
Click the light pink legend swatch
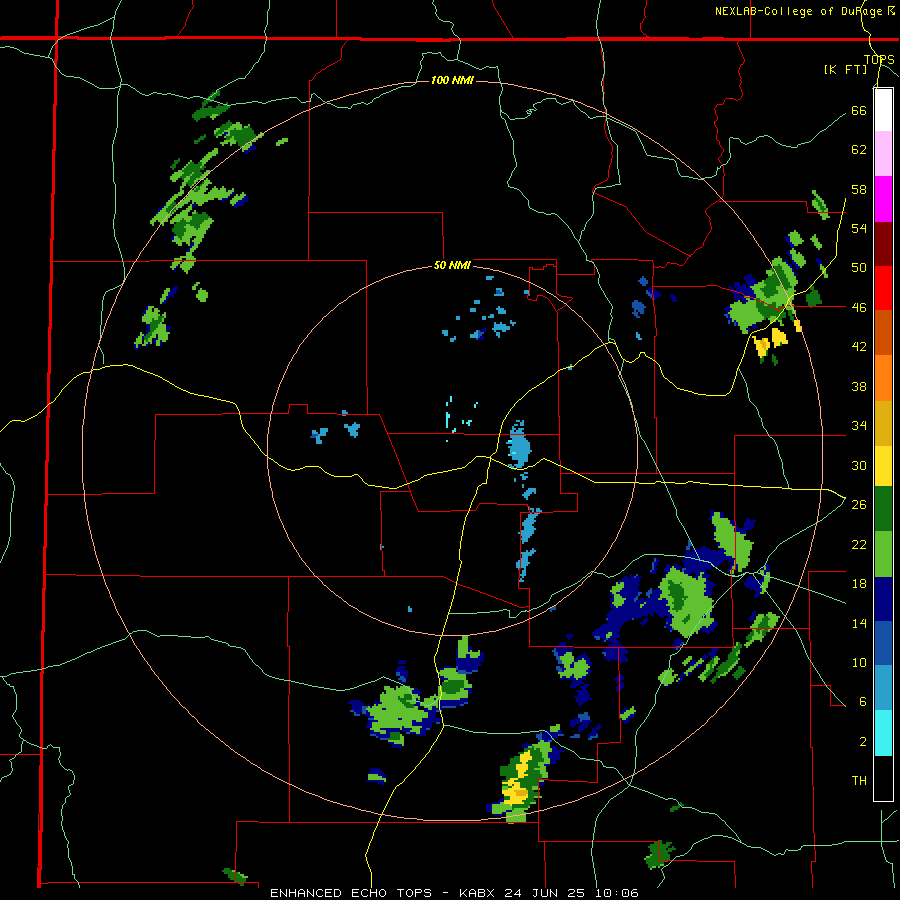tap(883, 154)
